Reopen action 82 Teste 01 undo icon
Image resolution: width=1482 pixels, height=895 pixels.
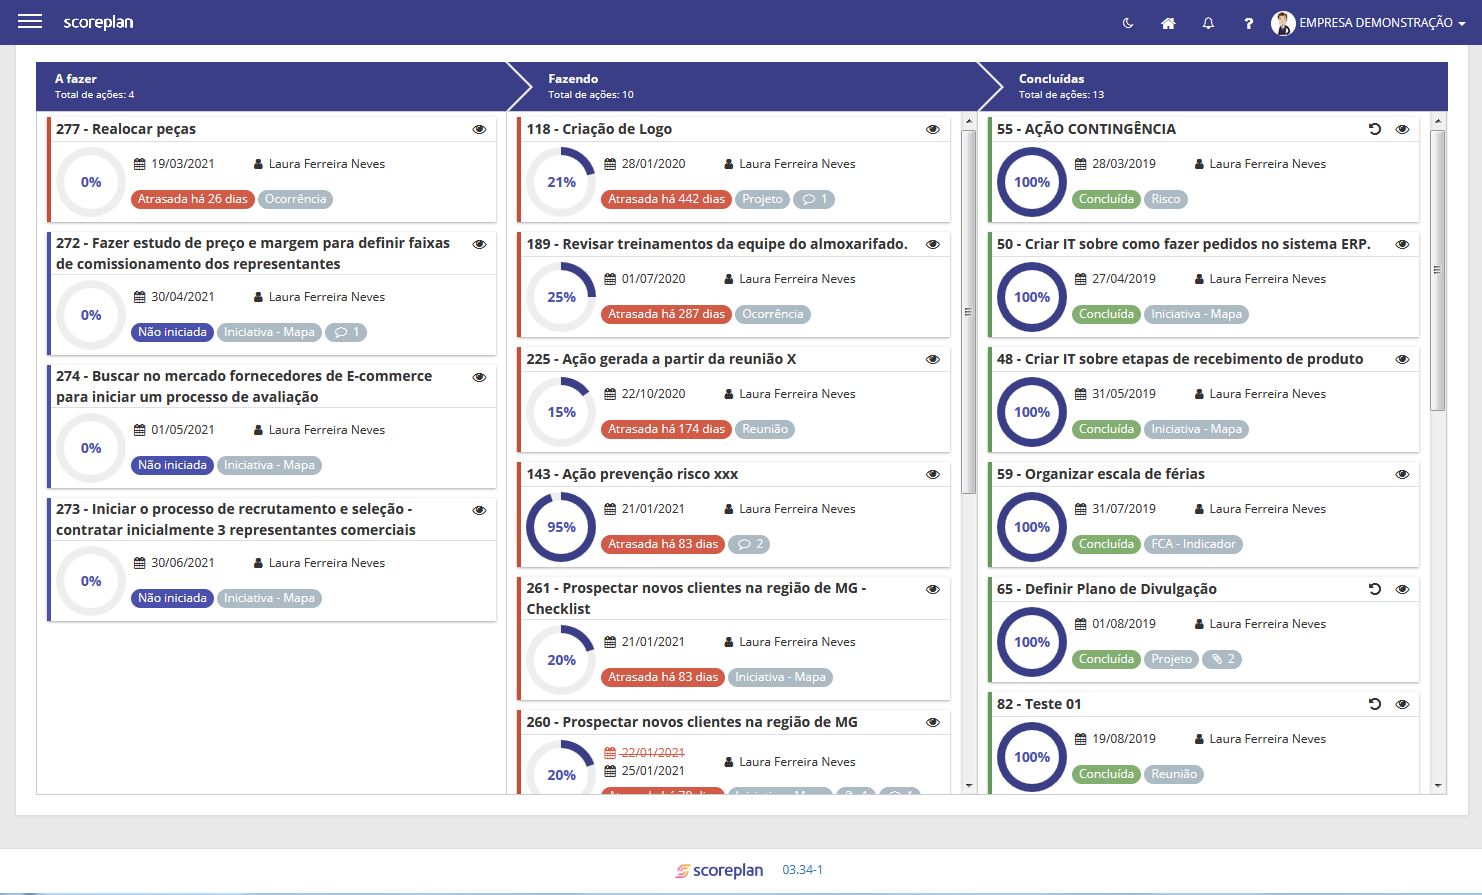1375,704
